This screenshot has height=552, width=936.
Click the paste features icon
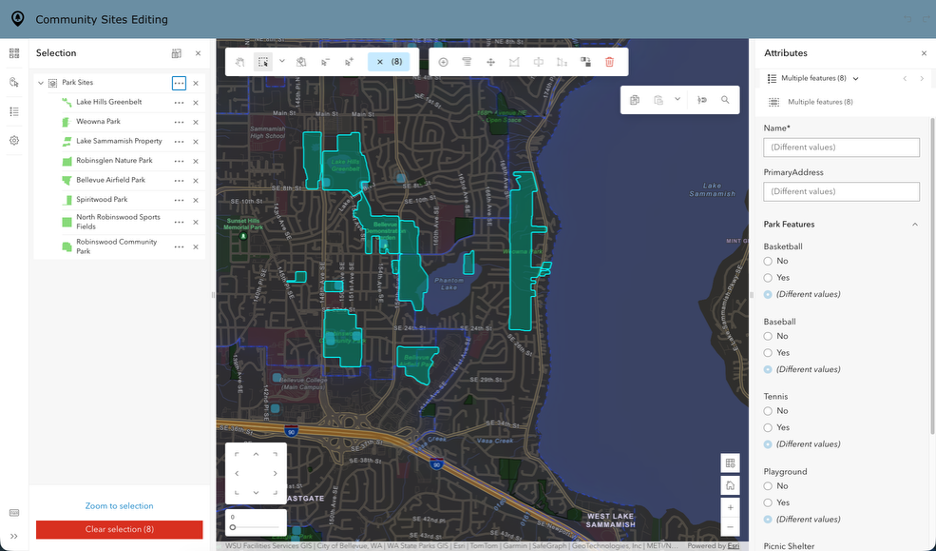point(658,100)
